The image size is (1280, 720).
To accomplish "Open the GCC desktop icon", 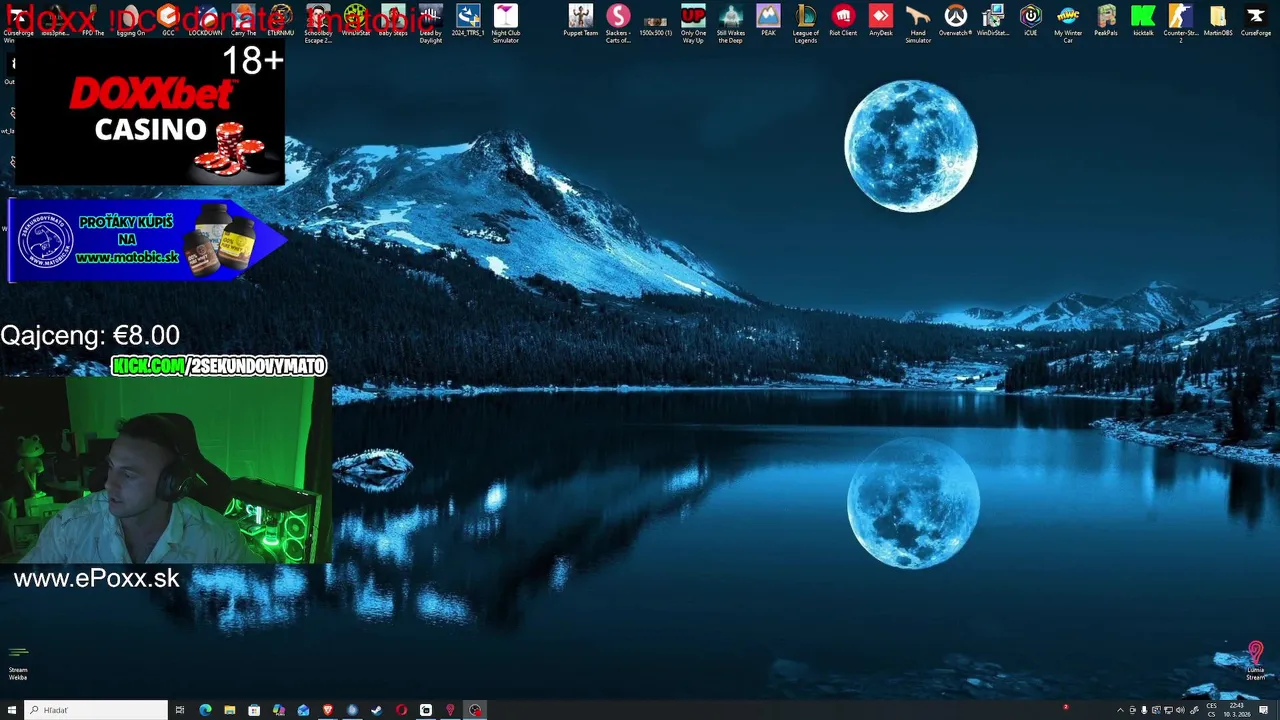I will click(168, 20).
